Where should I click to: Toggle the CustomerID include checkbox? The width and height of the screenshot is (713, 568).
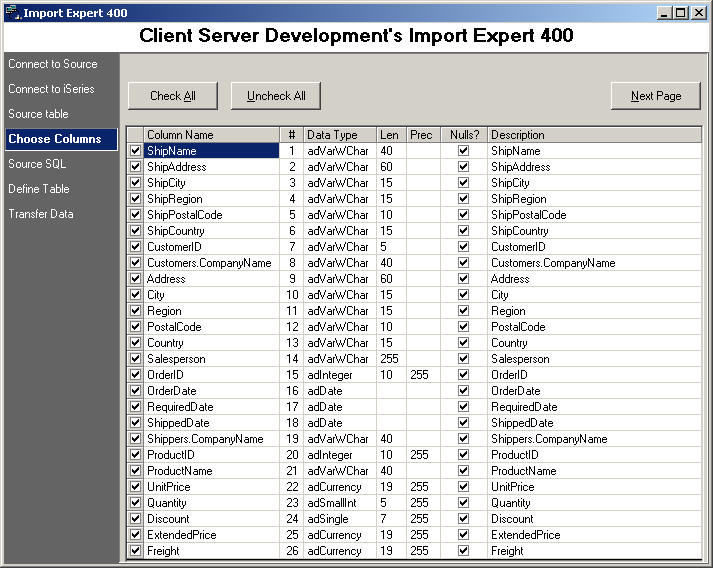136,246
